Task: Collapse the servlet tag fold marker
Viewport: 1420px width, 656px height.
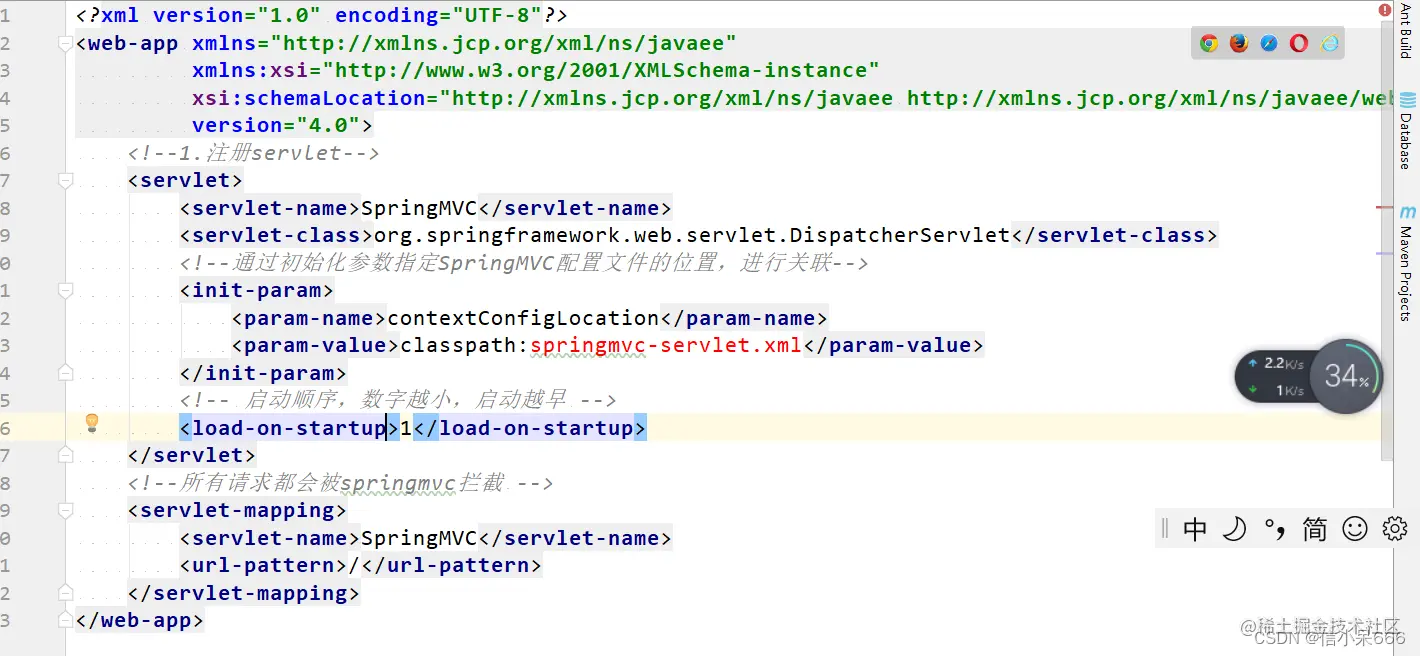Action: tap(66, 181)
